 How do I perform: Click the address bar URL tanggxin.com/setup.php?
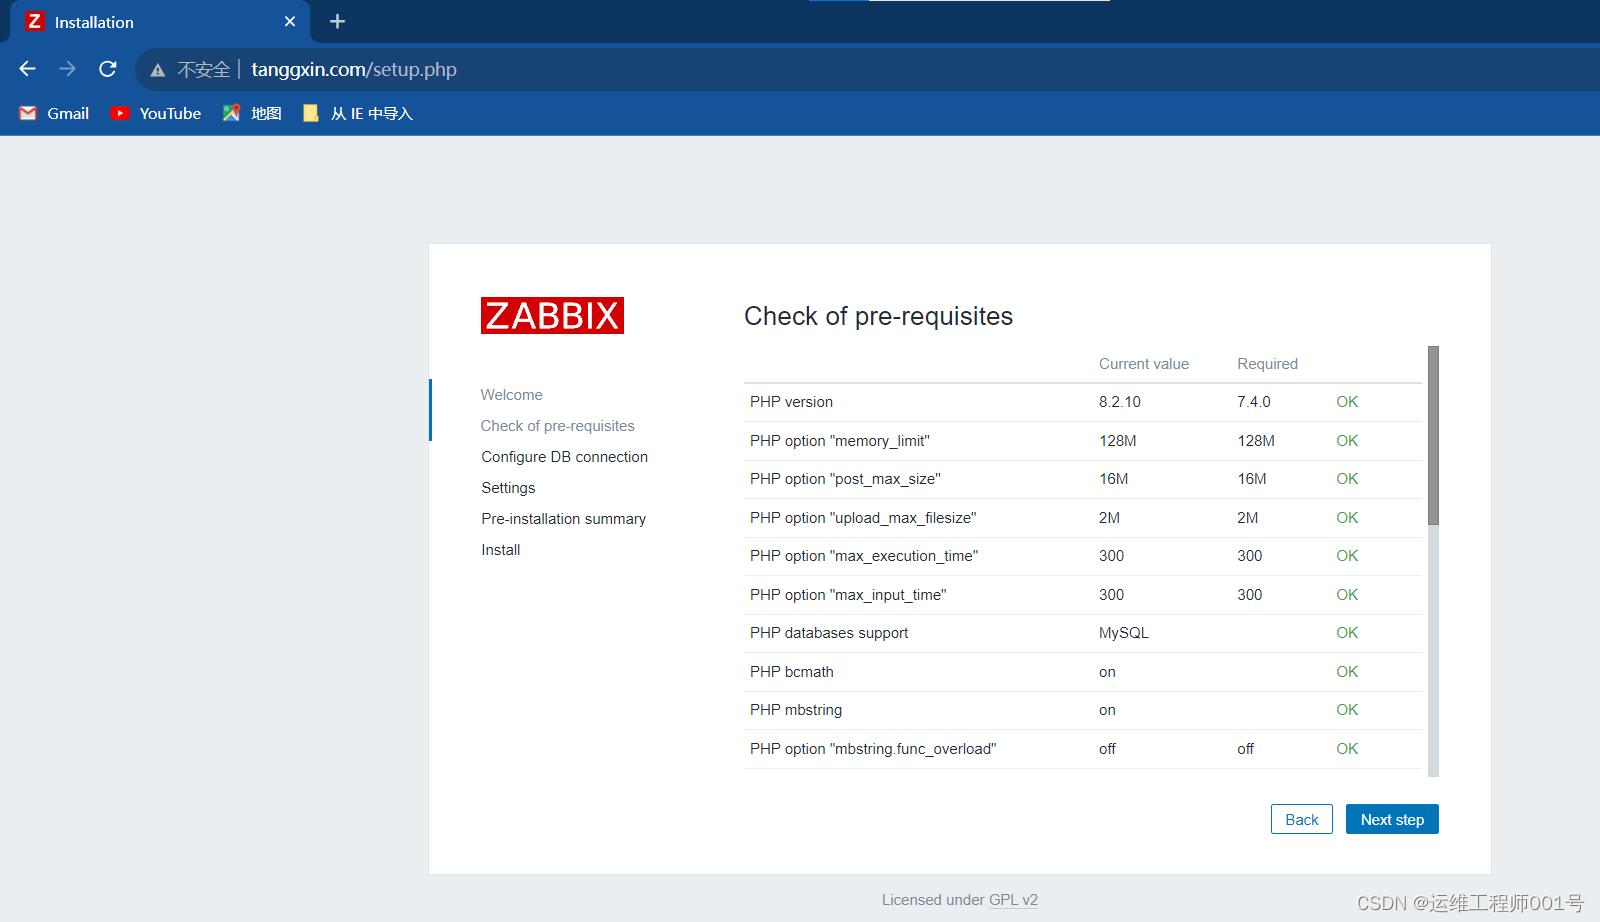(354, 69)
